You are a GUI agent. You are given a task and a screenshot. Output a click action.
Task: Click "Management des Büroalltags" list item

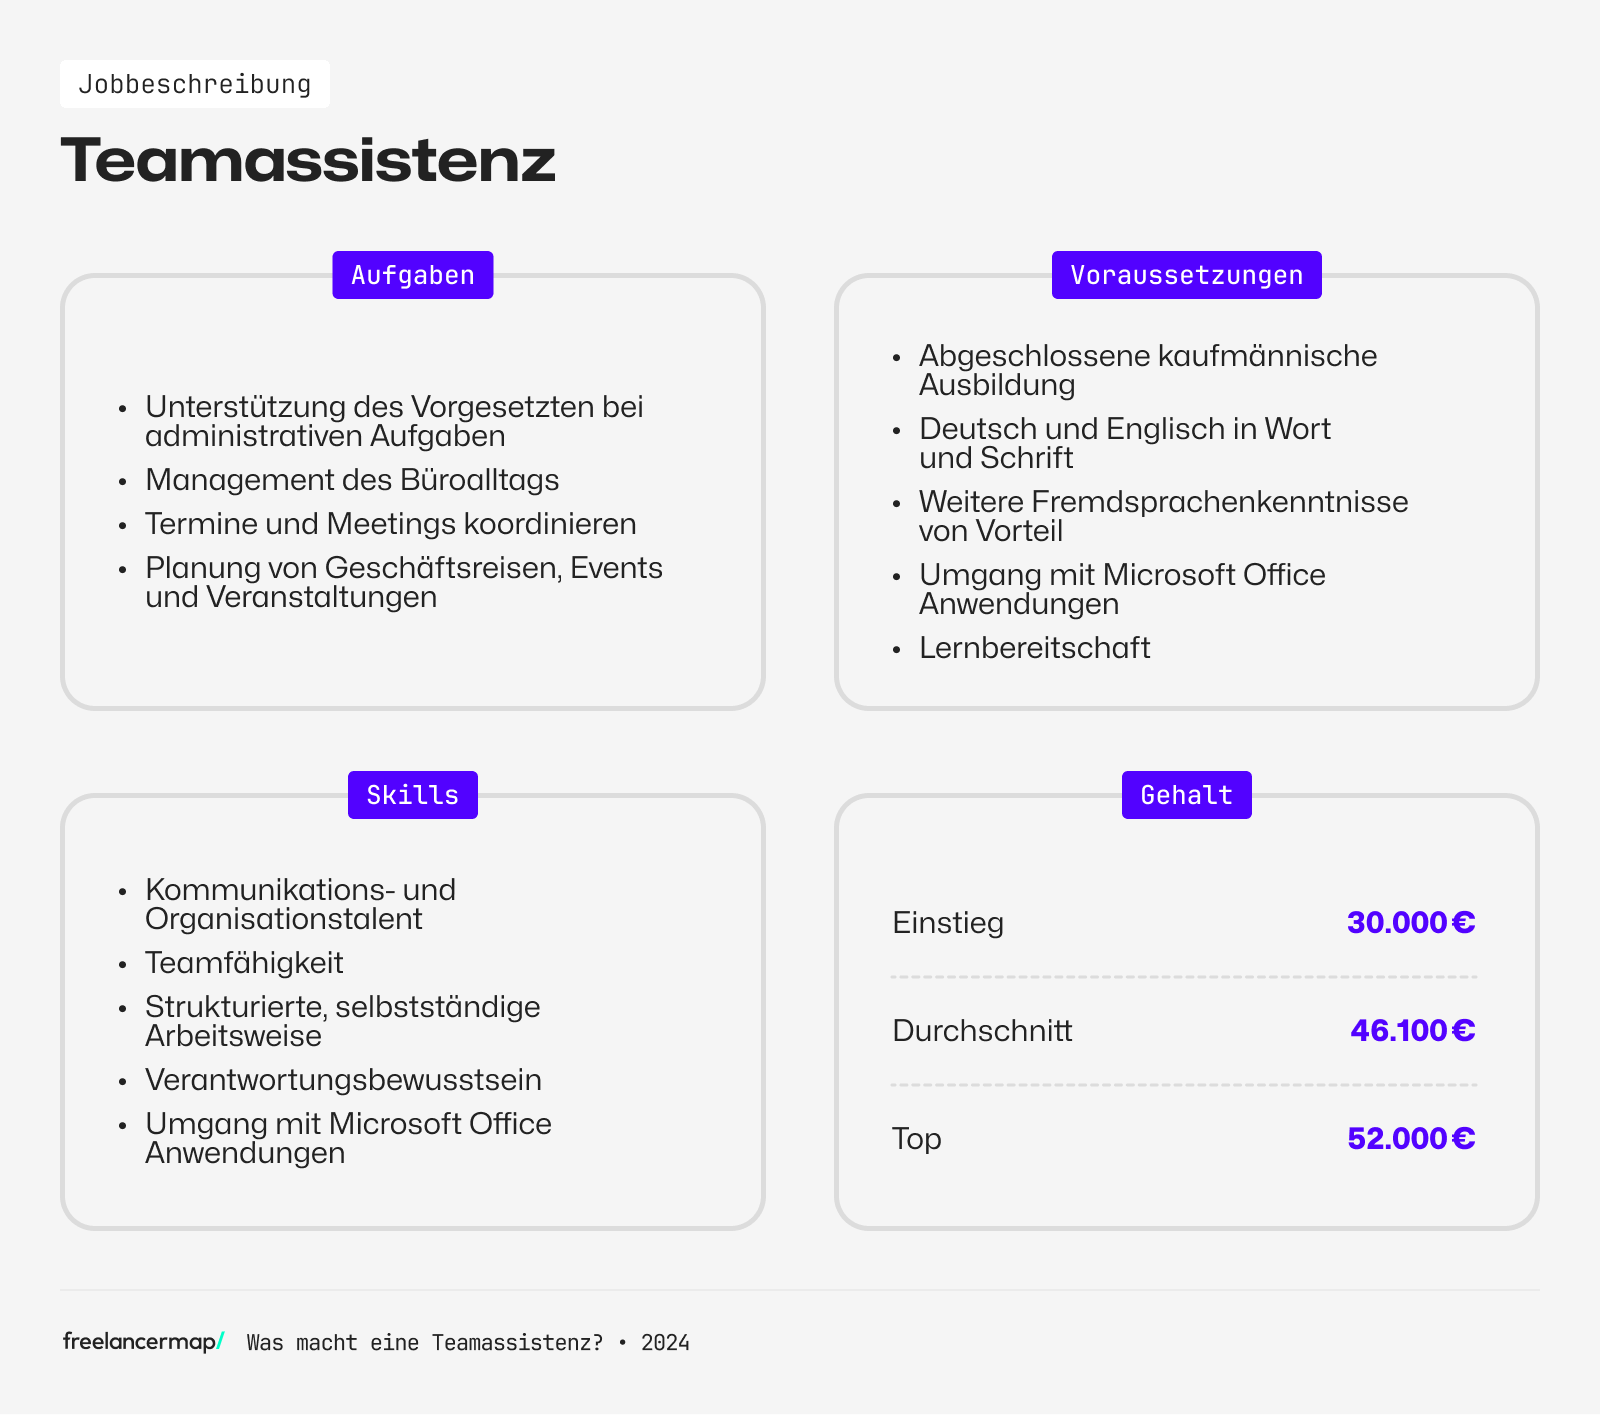(x=352, y=480)
